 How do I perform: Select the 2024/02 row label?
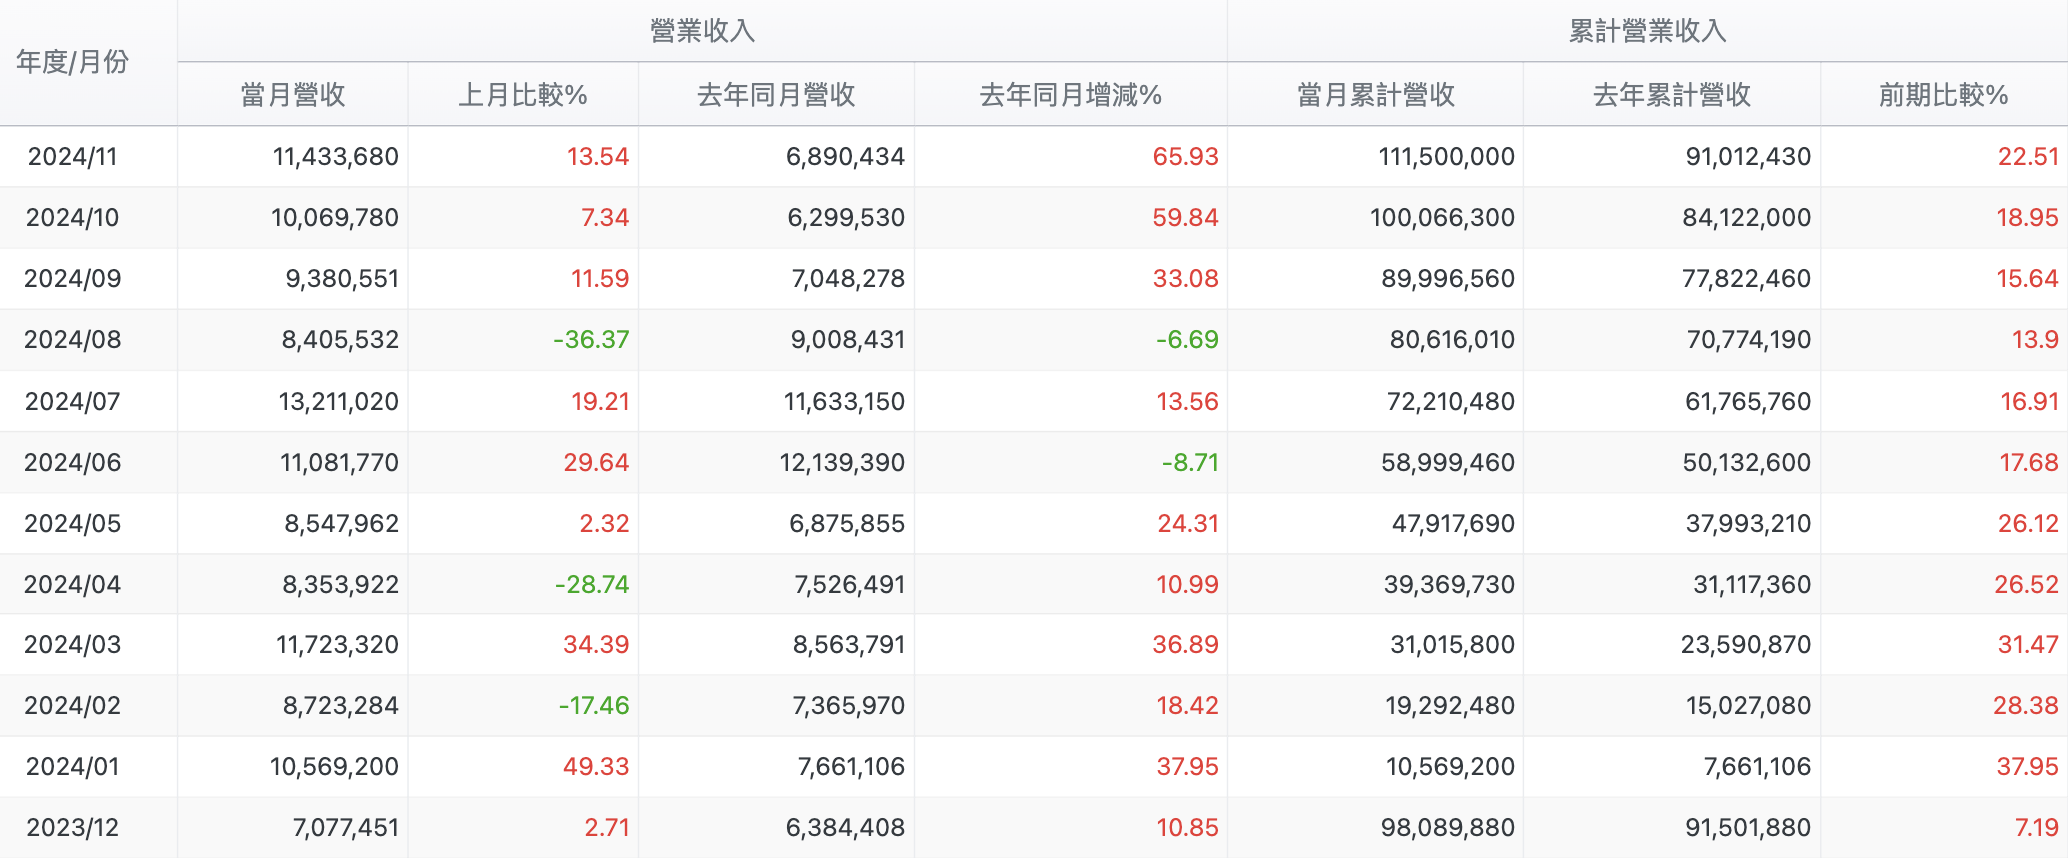pyautogui.click(x=73, y=706)
